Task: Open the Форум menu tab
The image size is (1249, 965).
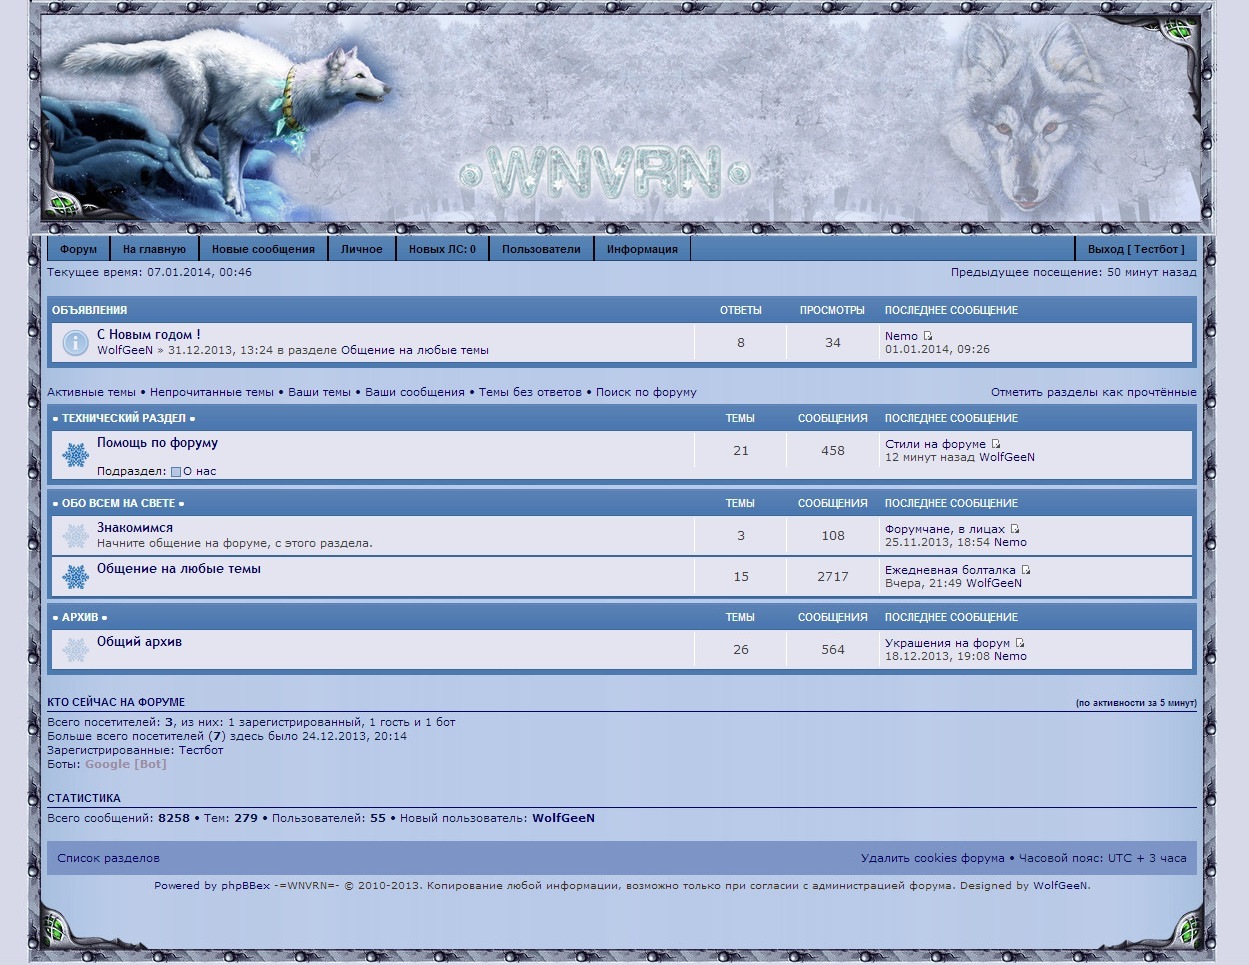Action: tap(78, 249)
